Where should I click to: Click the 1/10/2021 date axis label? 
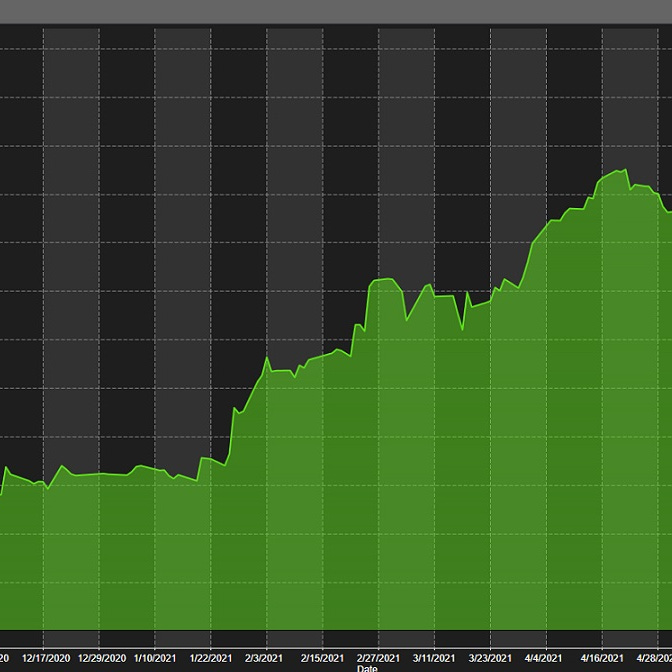[155, 658]
